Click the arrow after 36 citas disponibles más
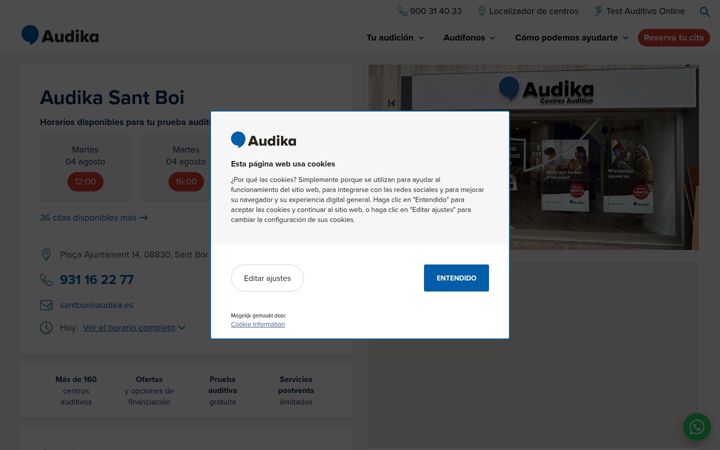The width and height of the screenshot is (720, 450). pyautogui.click(x=143, y=218)
